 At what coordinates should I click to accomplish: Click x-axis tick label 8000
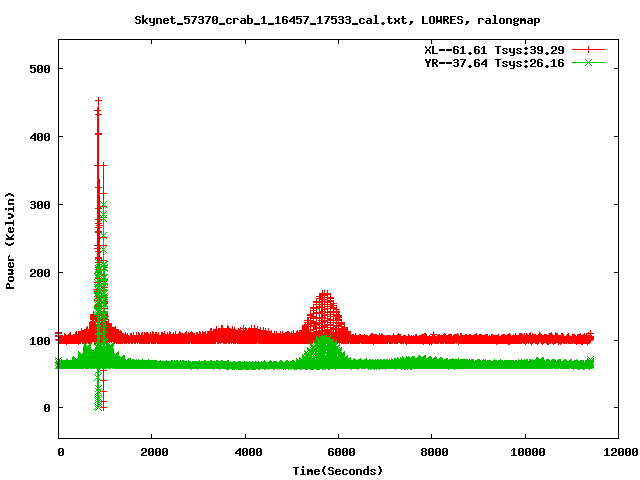tap(434, 452)
